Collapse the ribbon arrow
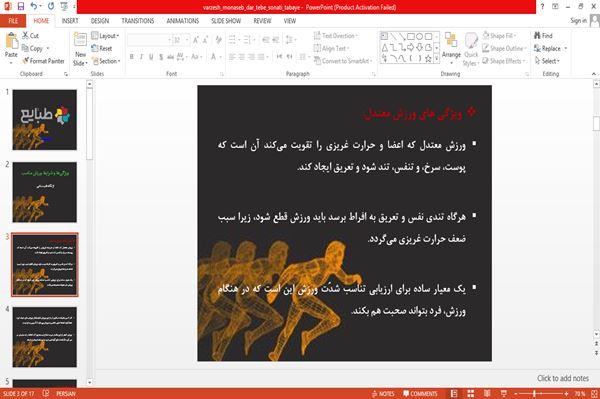Viewport: 600px width, 399px height. point(593,74)
